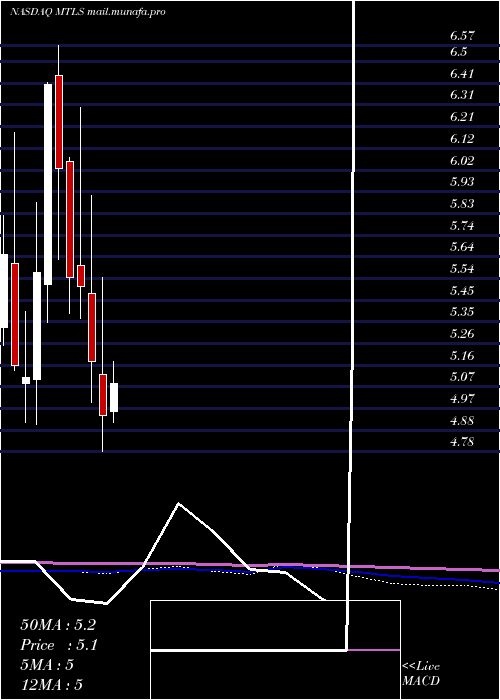
Task: Click the 5.26 price axis value
Action: 462,334
